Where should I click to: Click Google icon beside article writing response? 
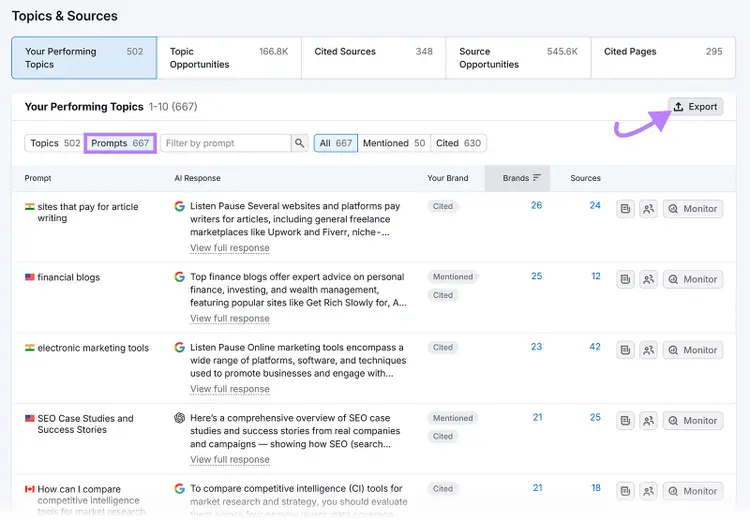tap(179, 206)
